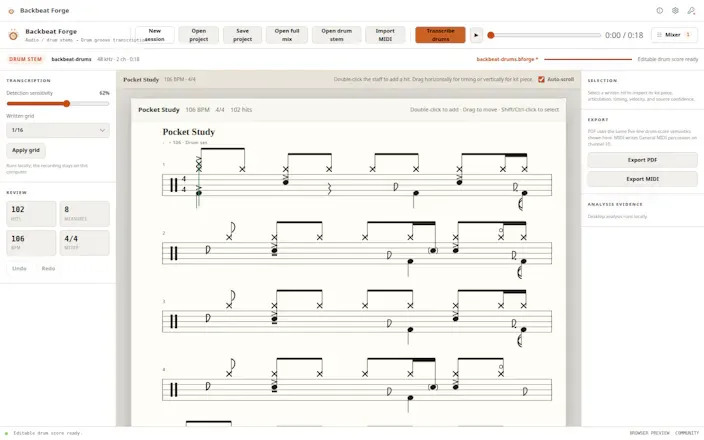Click the SELECTION panel heading
This screenshot has width=704, height=440.
coord(602,81)
